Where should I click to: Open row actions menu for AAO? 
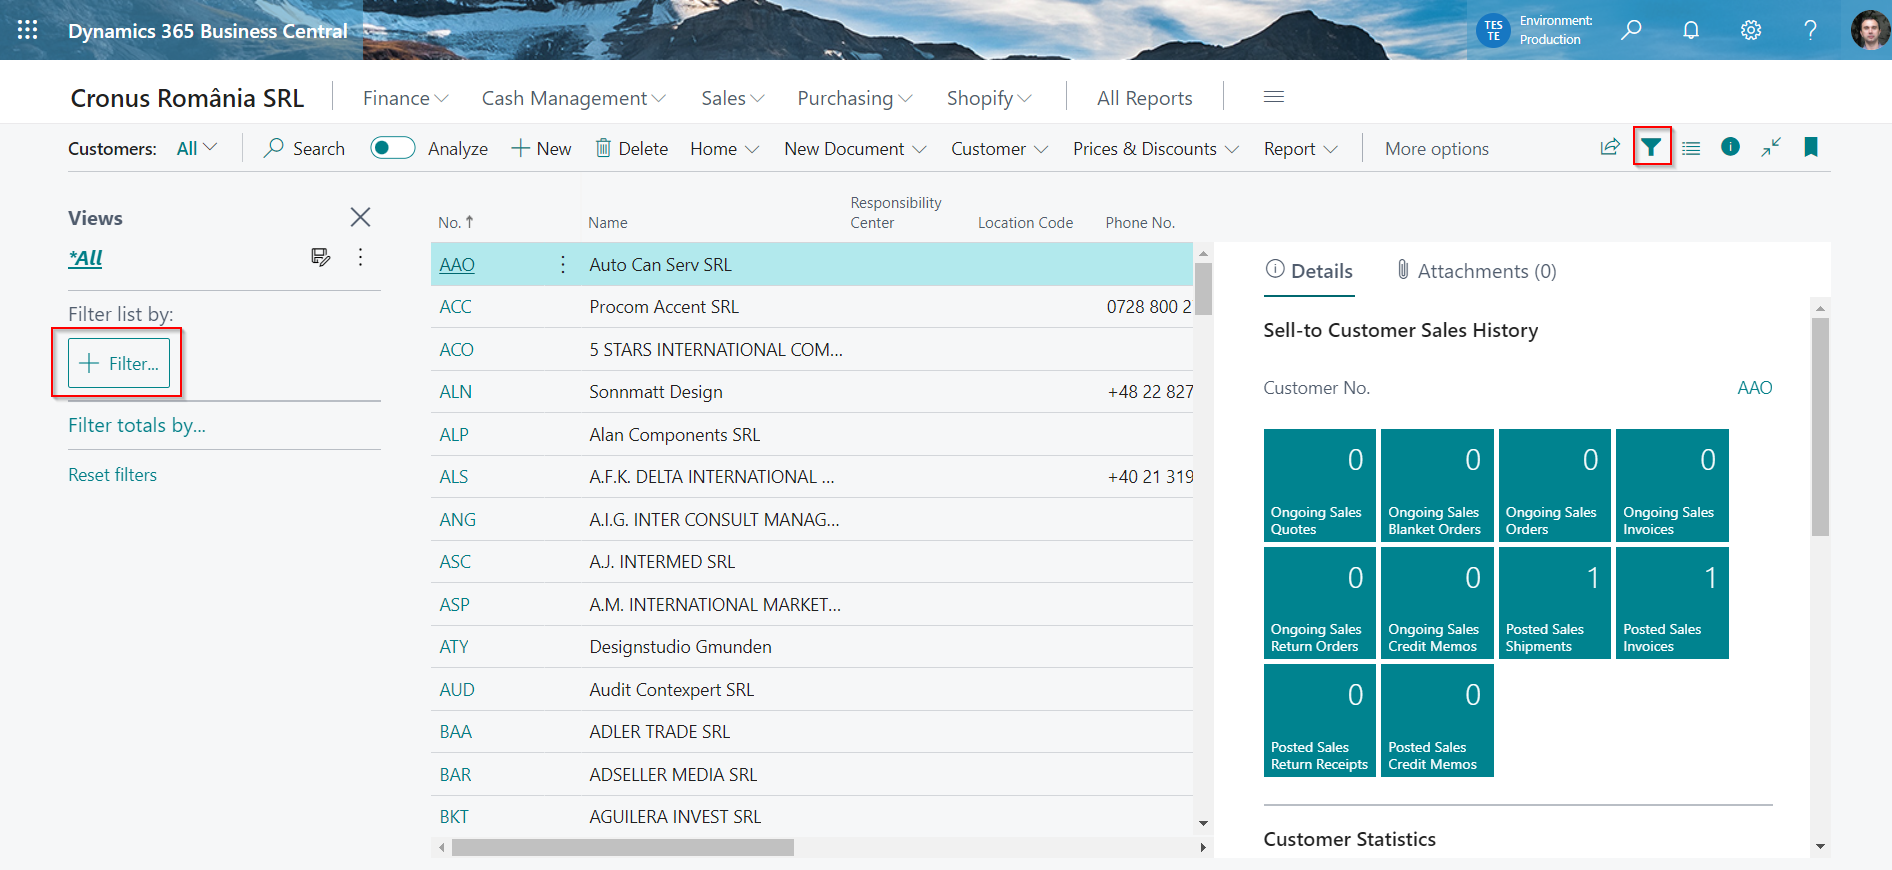tap(563, 264)
